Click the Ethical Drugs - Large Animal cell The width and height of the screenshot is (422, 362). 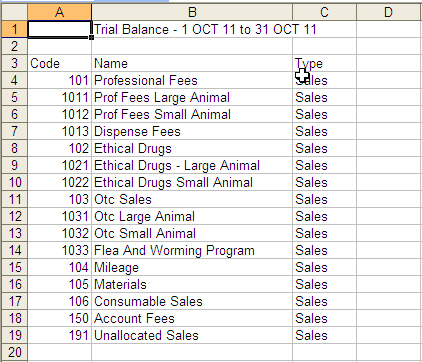(192, 165)
